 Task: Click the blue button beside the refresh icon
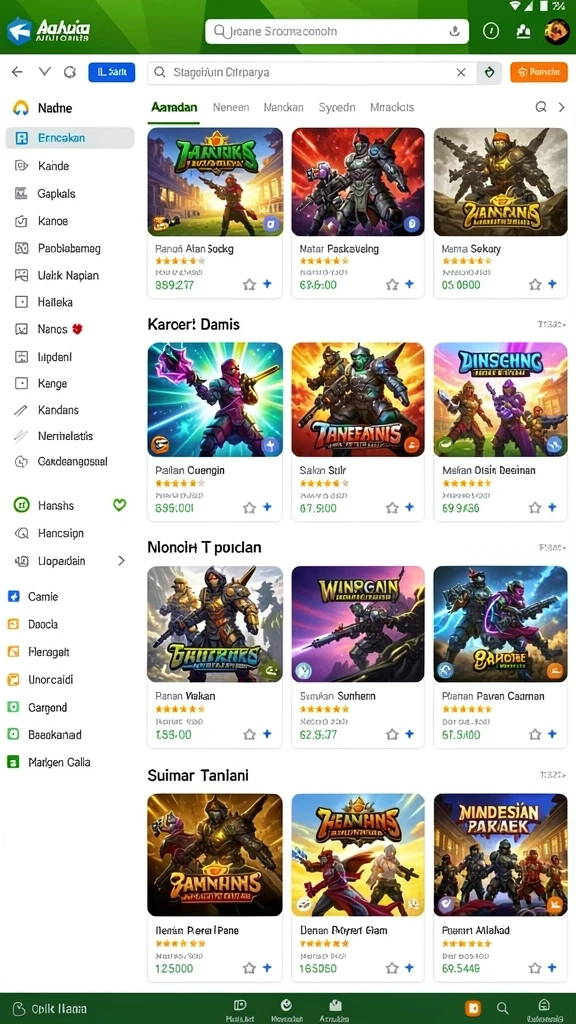click(112, 72)
